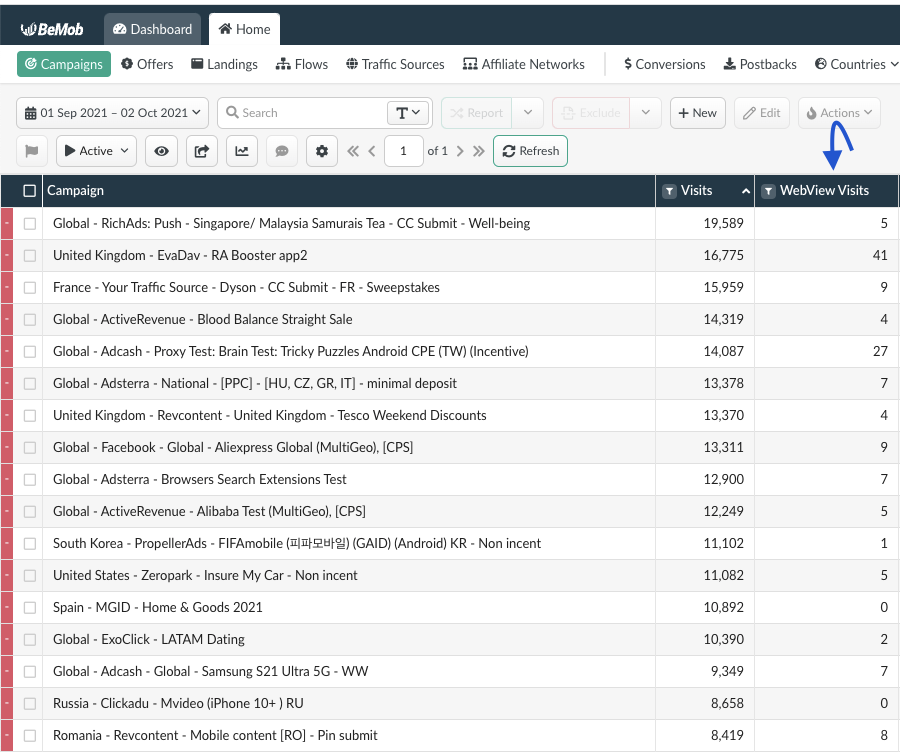
Task: Open the Offers section
Action: (148, 64)
